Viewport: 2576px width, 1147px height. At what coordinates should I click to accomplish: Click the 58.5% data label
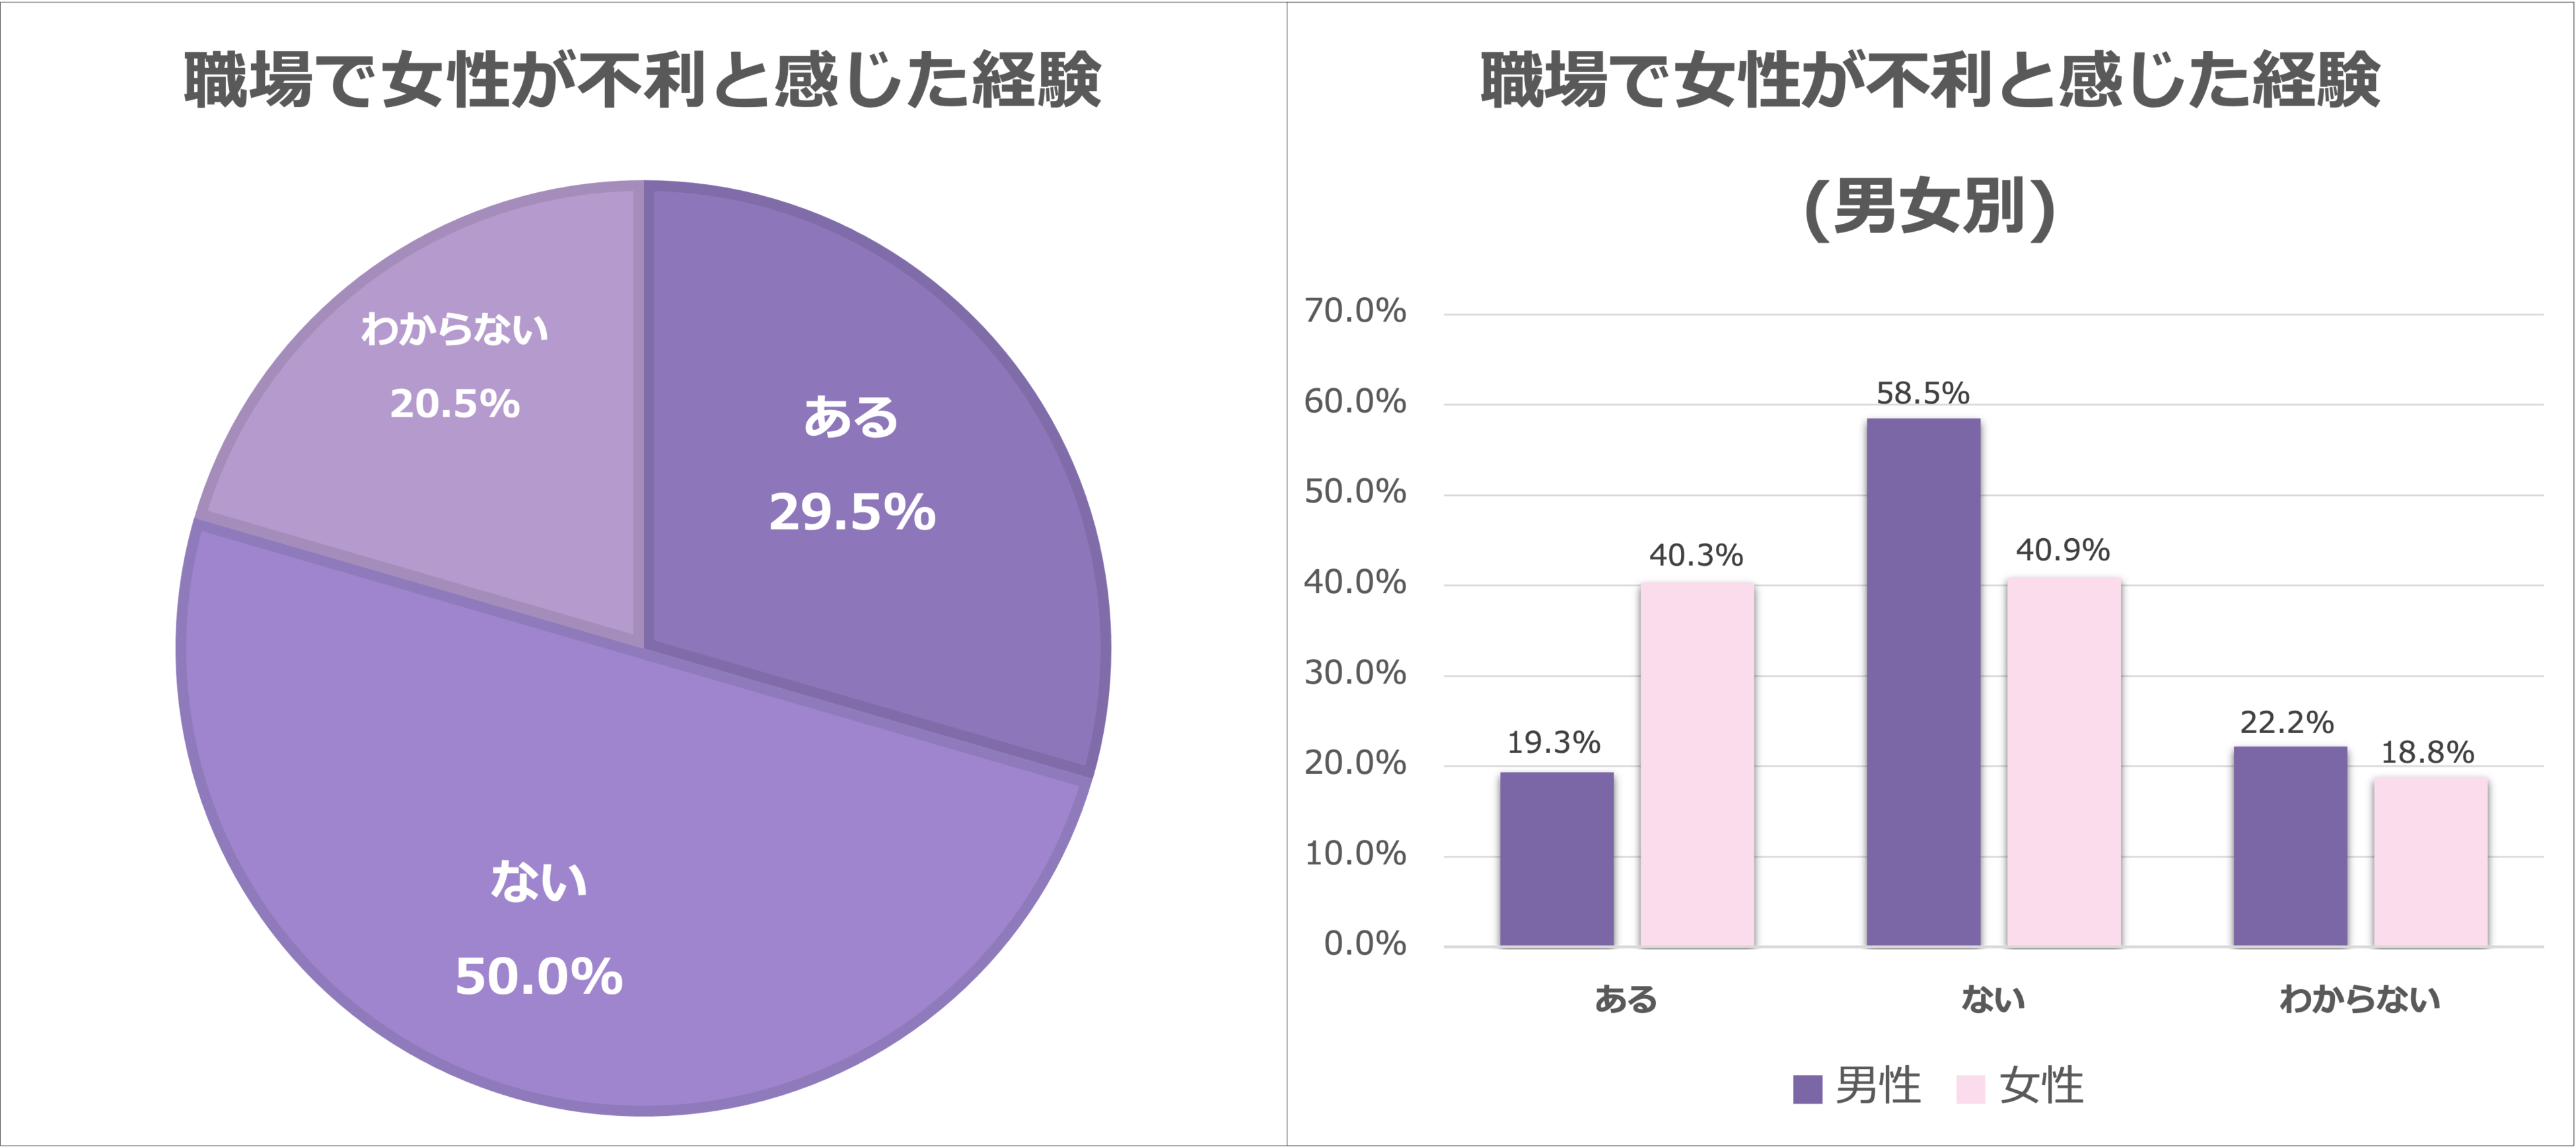point(1923,393)
